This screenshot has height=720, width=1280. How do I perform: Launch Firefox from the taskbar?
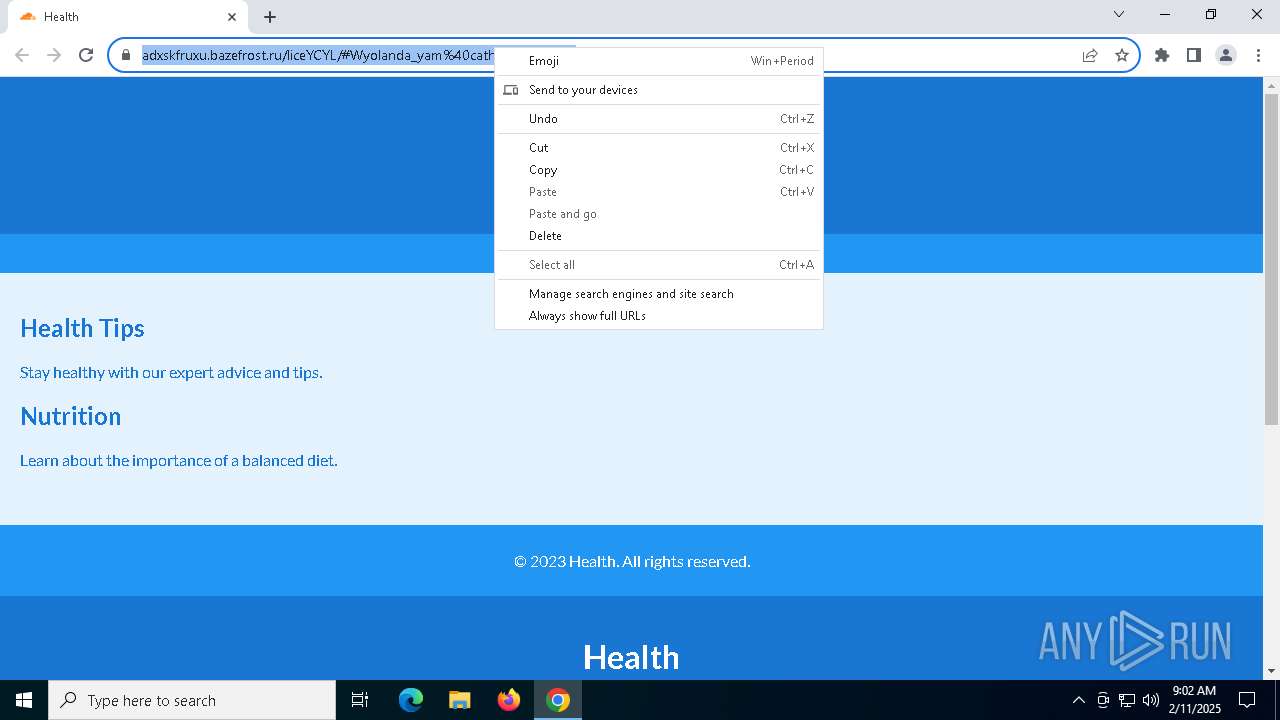pos(509,700)
